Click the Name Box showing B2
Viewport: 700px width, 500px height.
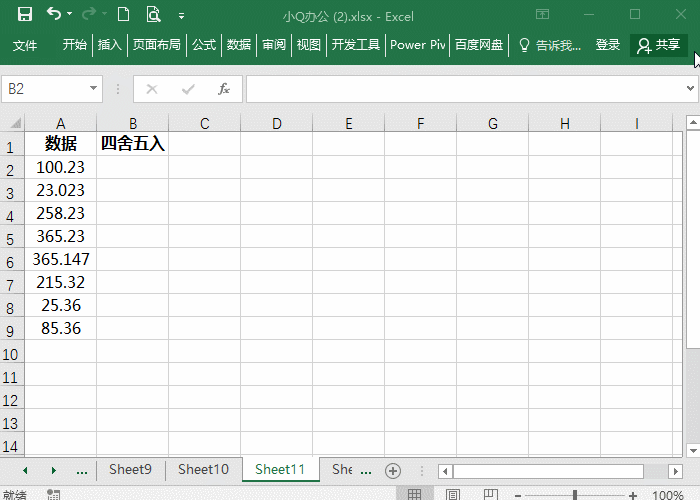click(x=45, y=89)
